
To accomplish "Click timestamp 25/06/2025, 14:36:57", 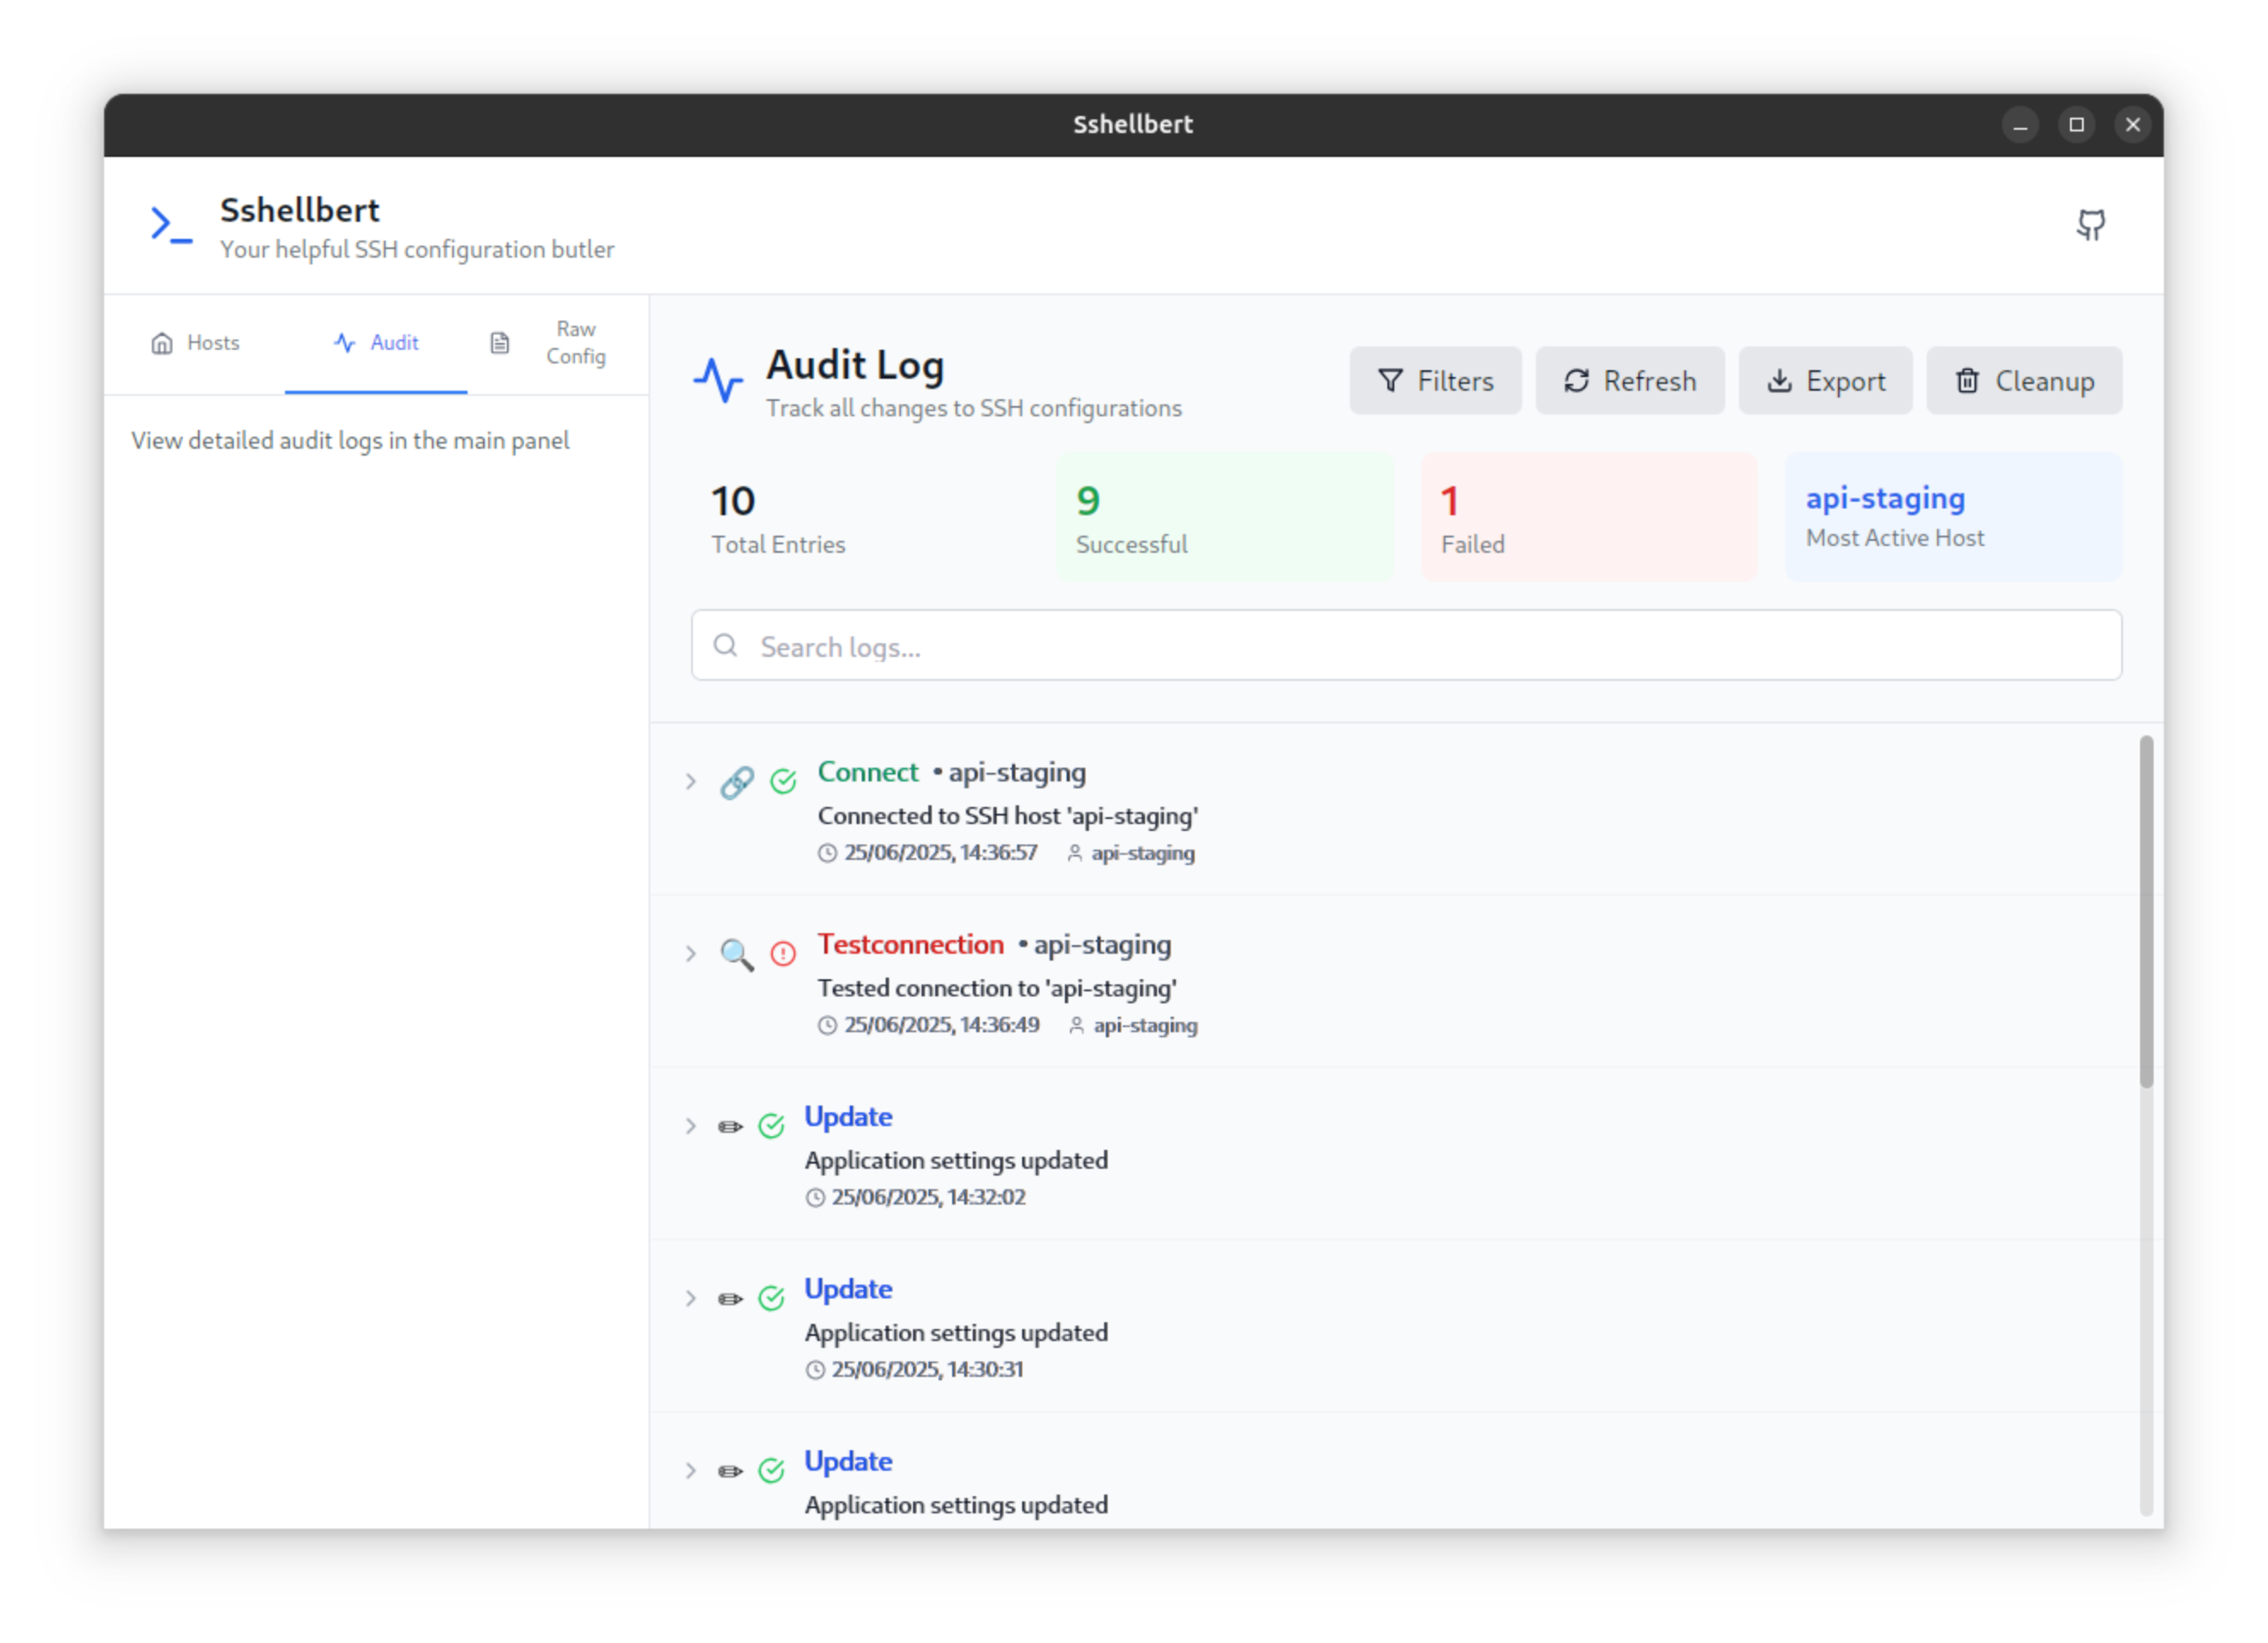I will coord(941,854).
